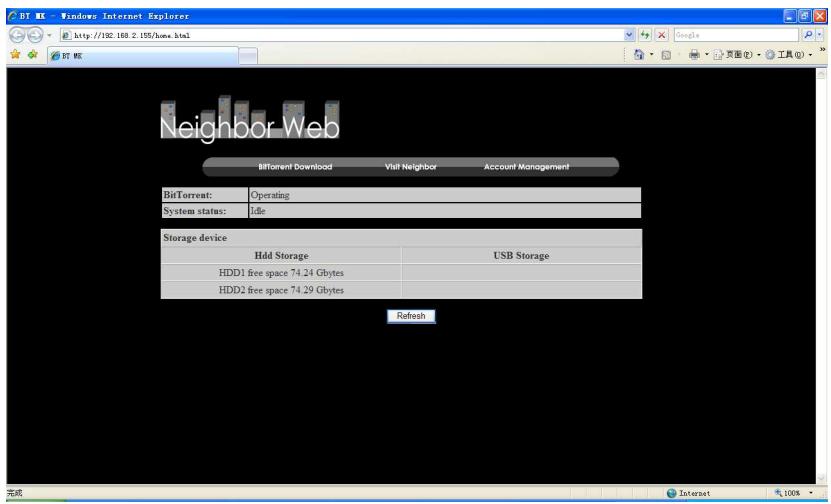Show more toolbar items via chevron

[x=822, y=50]
